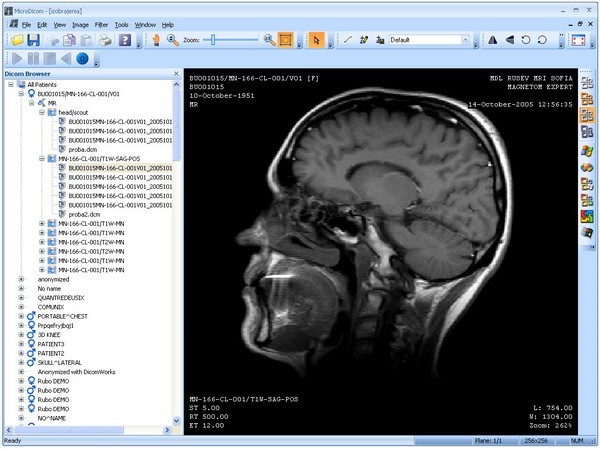The image size is (600, 449).
Task: Select proba2.dcm in the tree
Action: (84, 214)
